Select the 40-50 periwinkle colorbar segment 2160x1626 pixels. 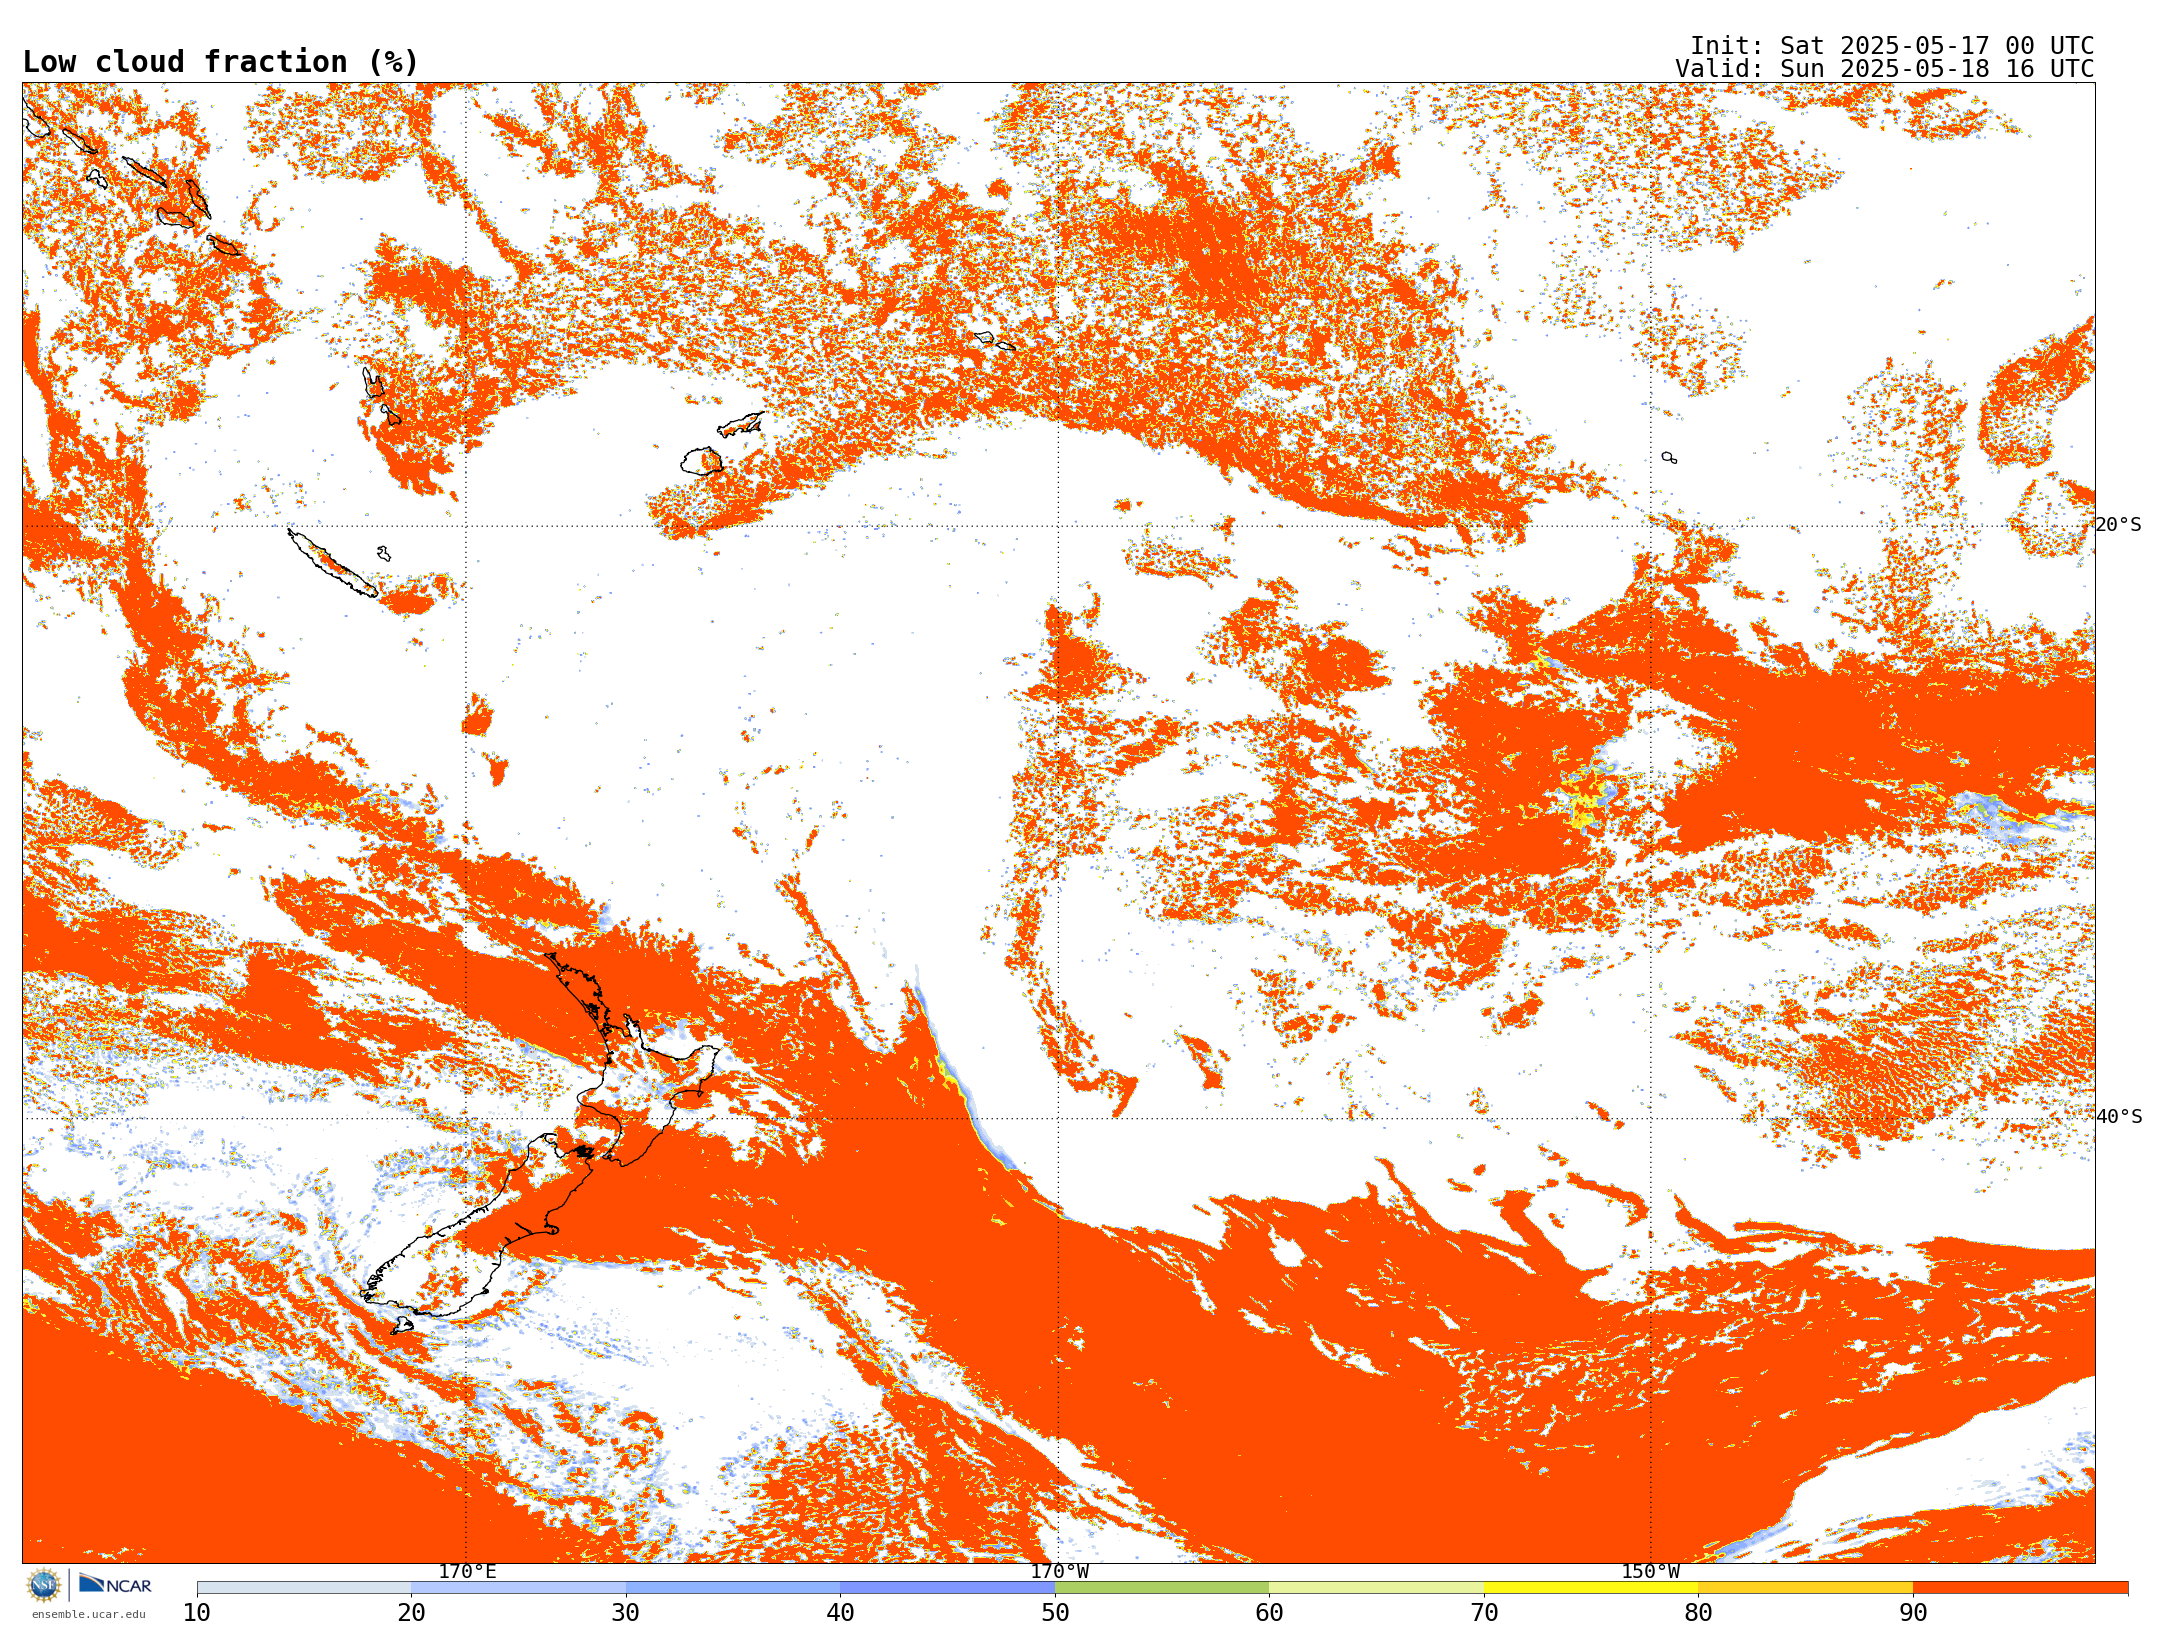[947, 1588]
